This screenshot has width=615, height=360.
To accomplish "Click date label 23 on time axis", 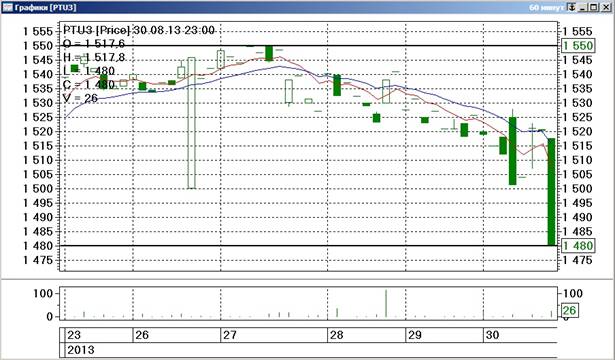I will click(74, 335).
